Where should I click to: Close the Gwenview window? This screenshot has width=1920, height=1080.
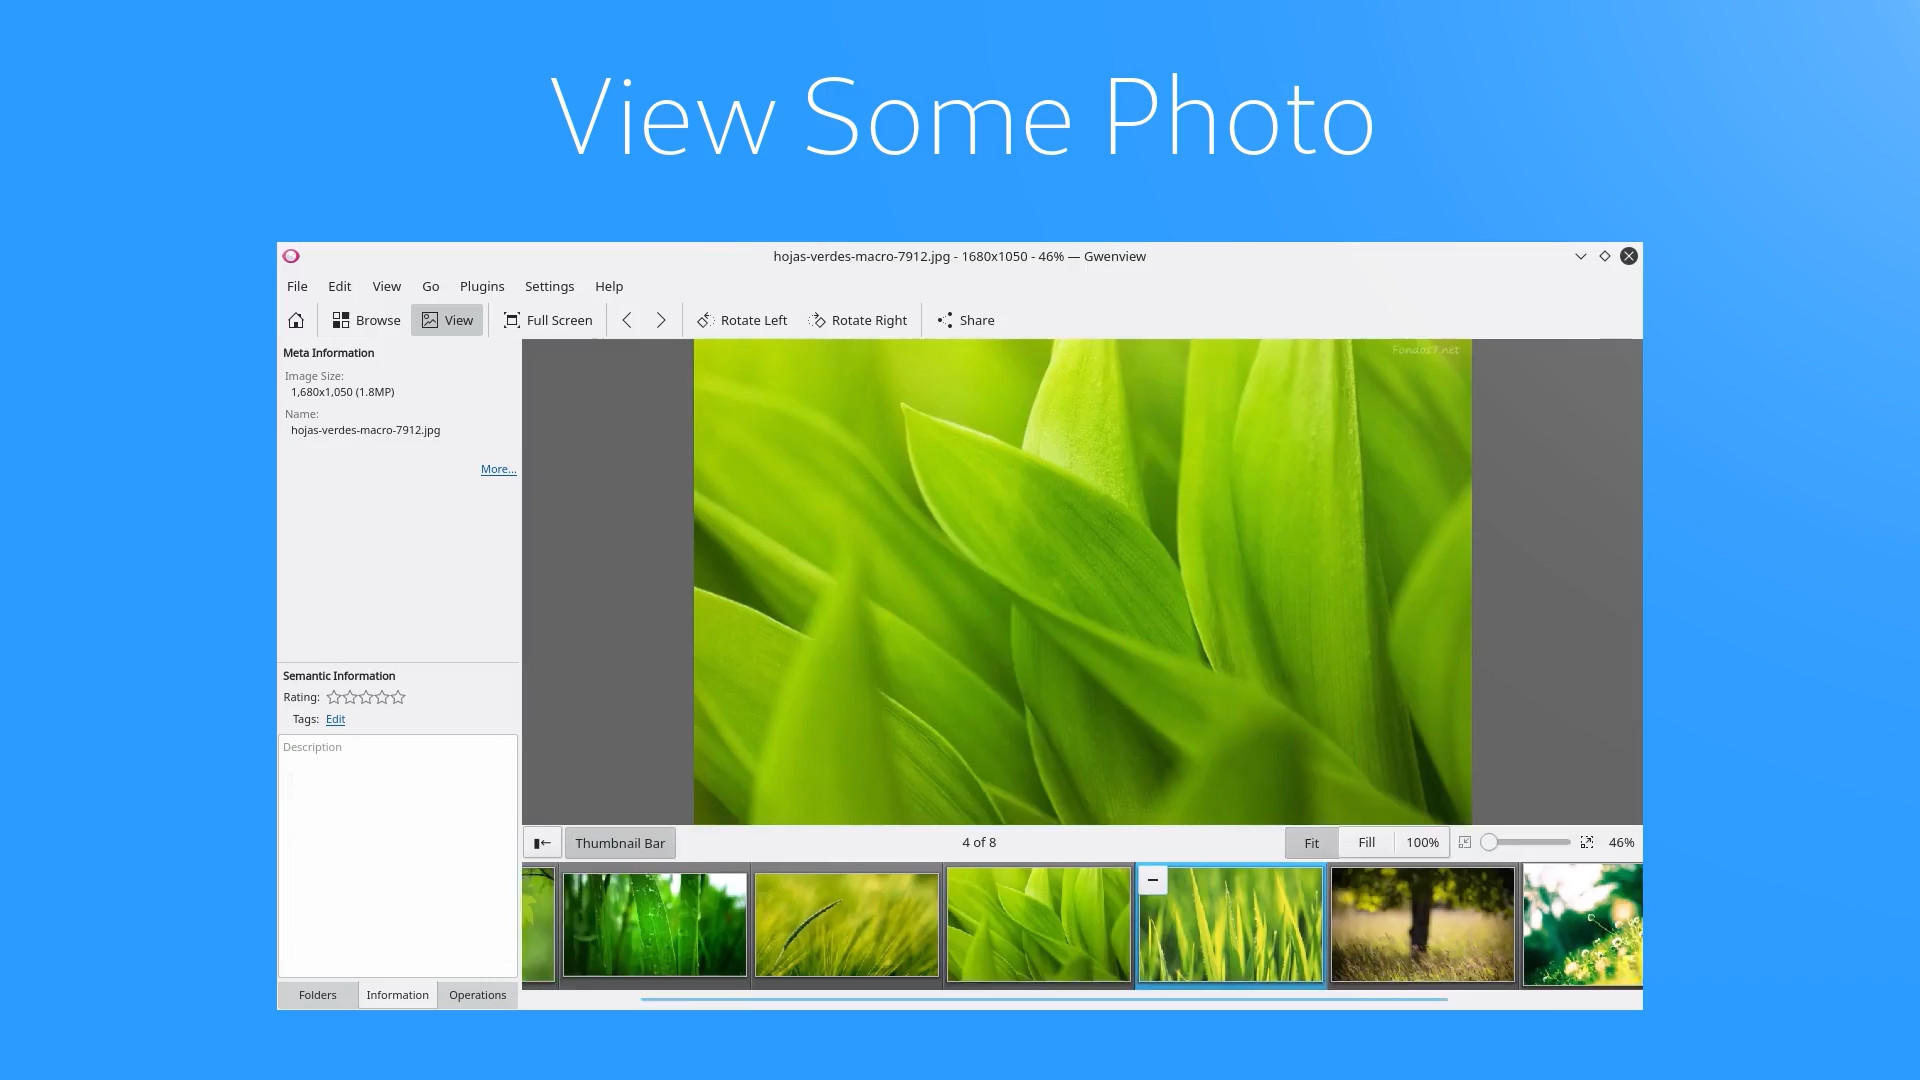point(1629,256)
